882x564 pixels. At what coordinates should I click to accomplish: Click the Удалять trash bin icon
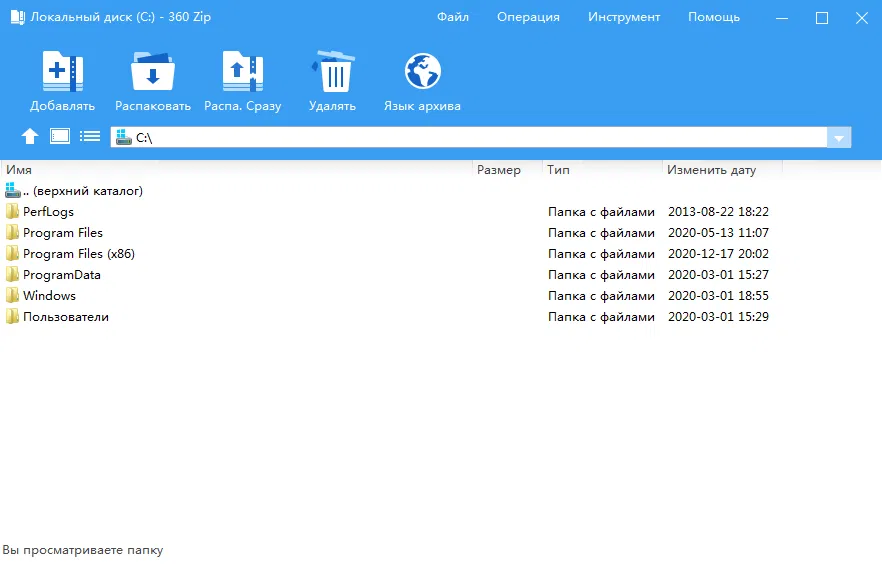pos(332,71)
